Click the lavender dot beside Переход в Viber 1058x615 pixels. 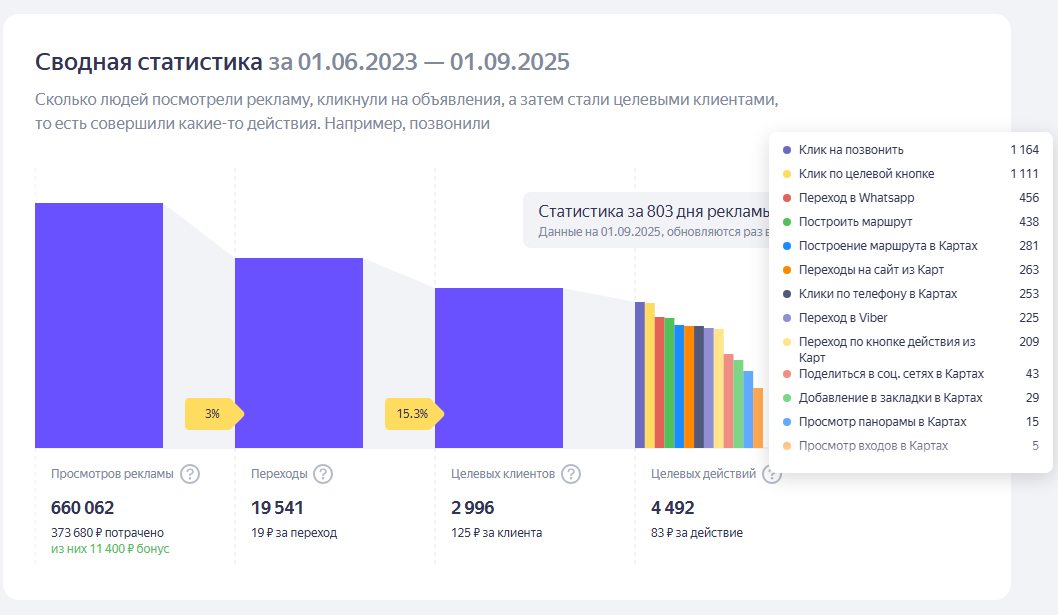coord(787,318)
